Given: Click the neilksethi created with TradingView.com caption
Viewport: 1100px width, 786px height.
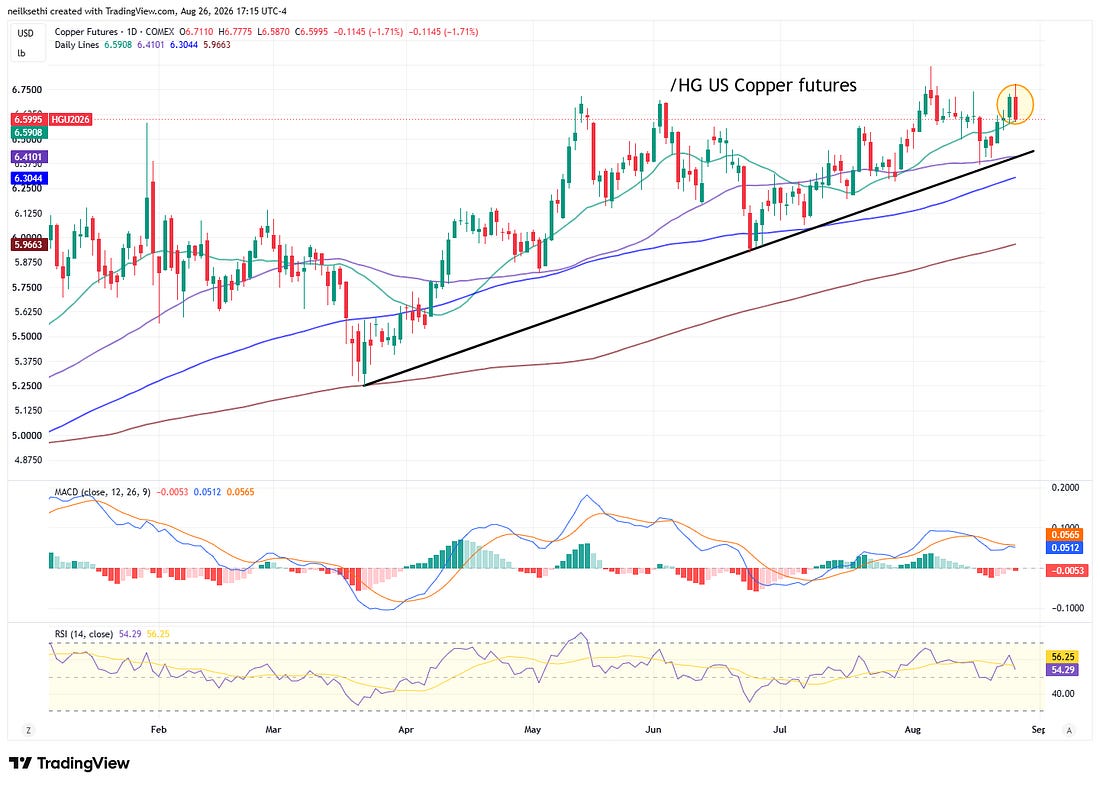Looking at the screenshot, I should coord(147,11).
